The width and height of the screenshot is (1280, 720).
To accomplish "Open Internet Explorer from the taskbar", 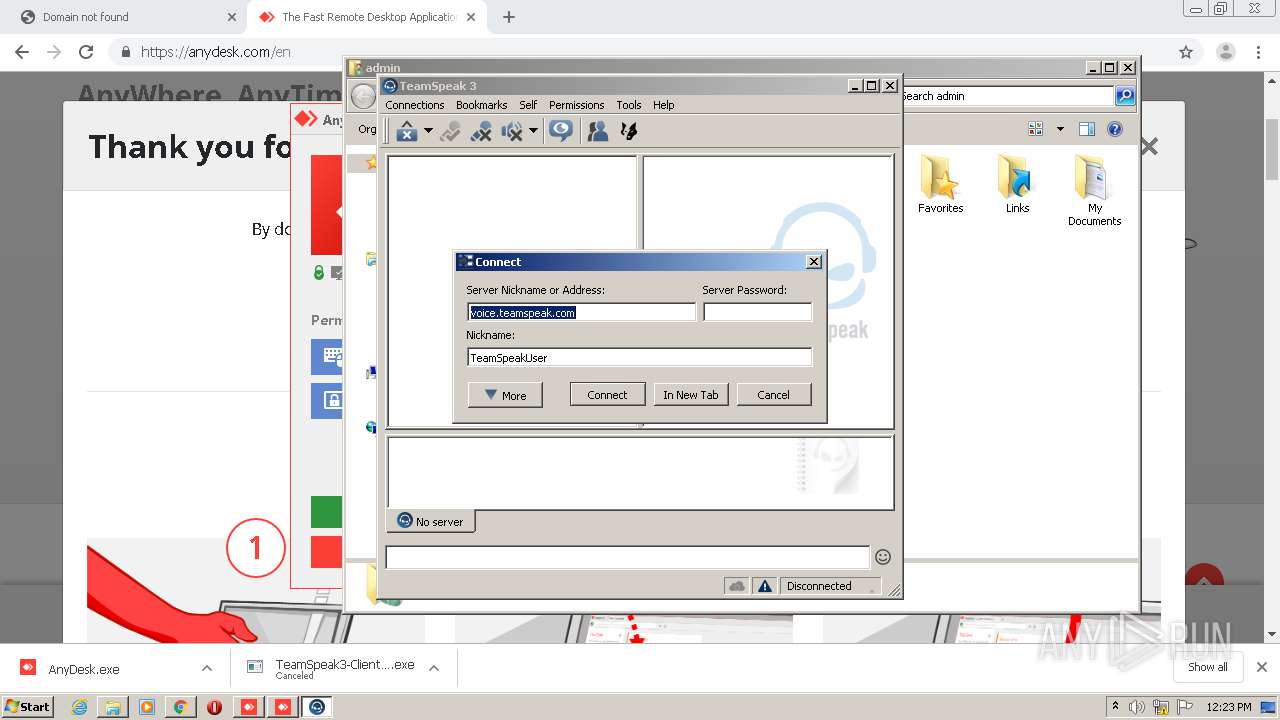I will [x=79, y=707].
